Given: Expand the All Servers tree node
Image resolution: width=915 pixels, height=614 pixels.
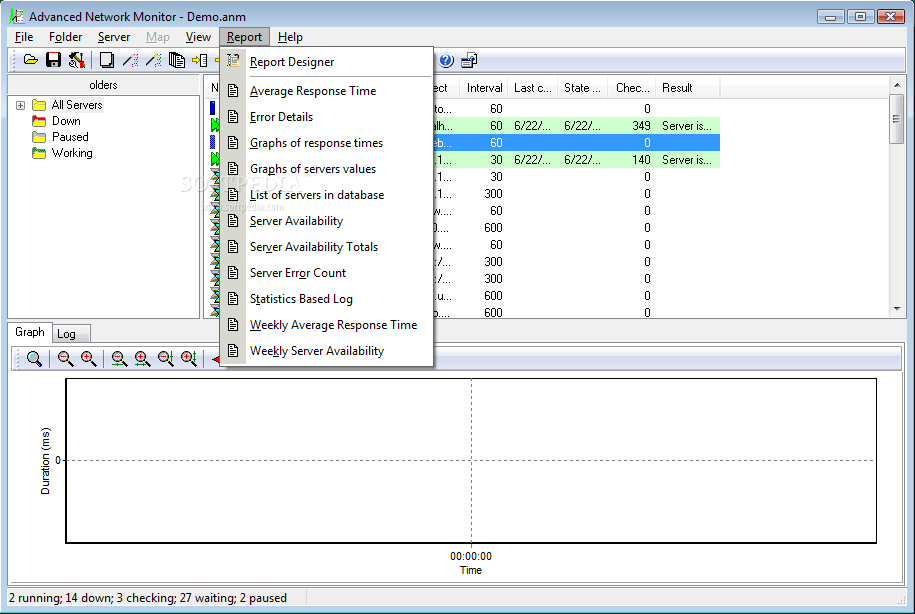Looking at the screenshot, I should (x=20, y=105).
